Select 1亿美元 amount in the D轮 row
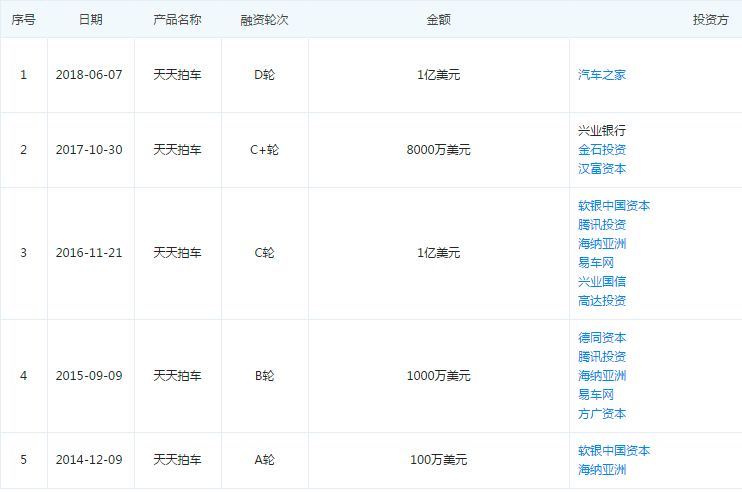The width and height of the screenshot is (742, 492). pos(438,75)
